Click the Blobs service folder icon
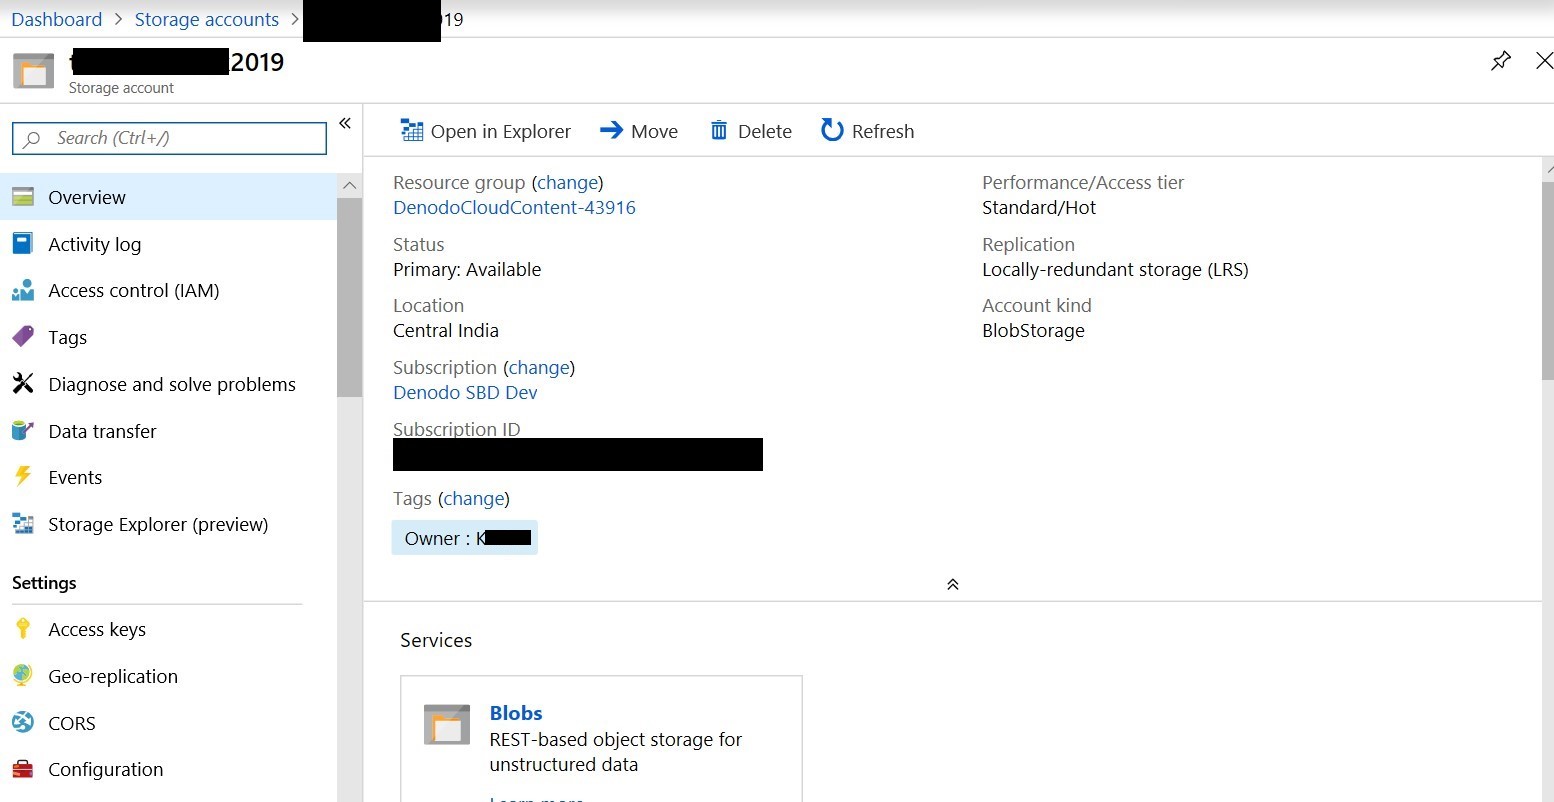The height and width of the screenshot is (802, 1554). [447, 725]
